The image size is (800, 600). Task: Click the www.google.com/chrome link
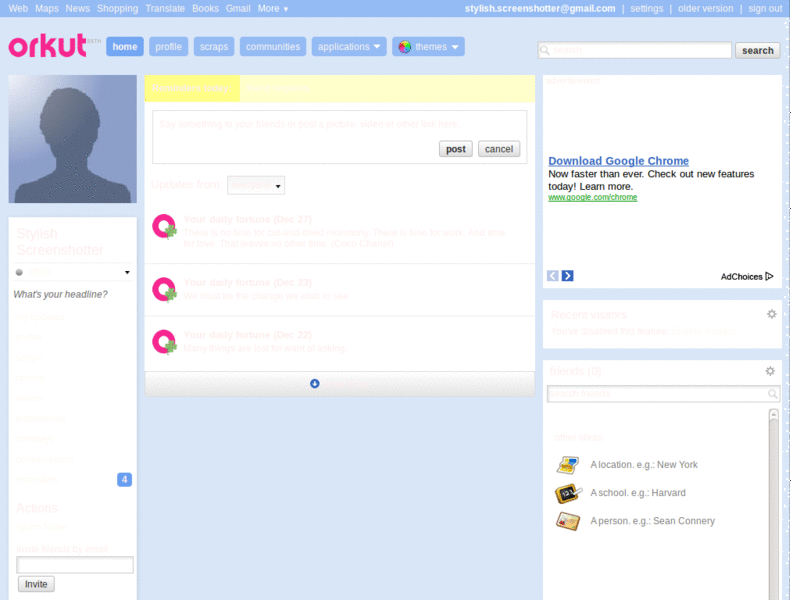point(592,197)
